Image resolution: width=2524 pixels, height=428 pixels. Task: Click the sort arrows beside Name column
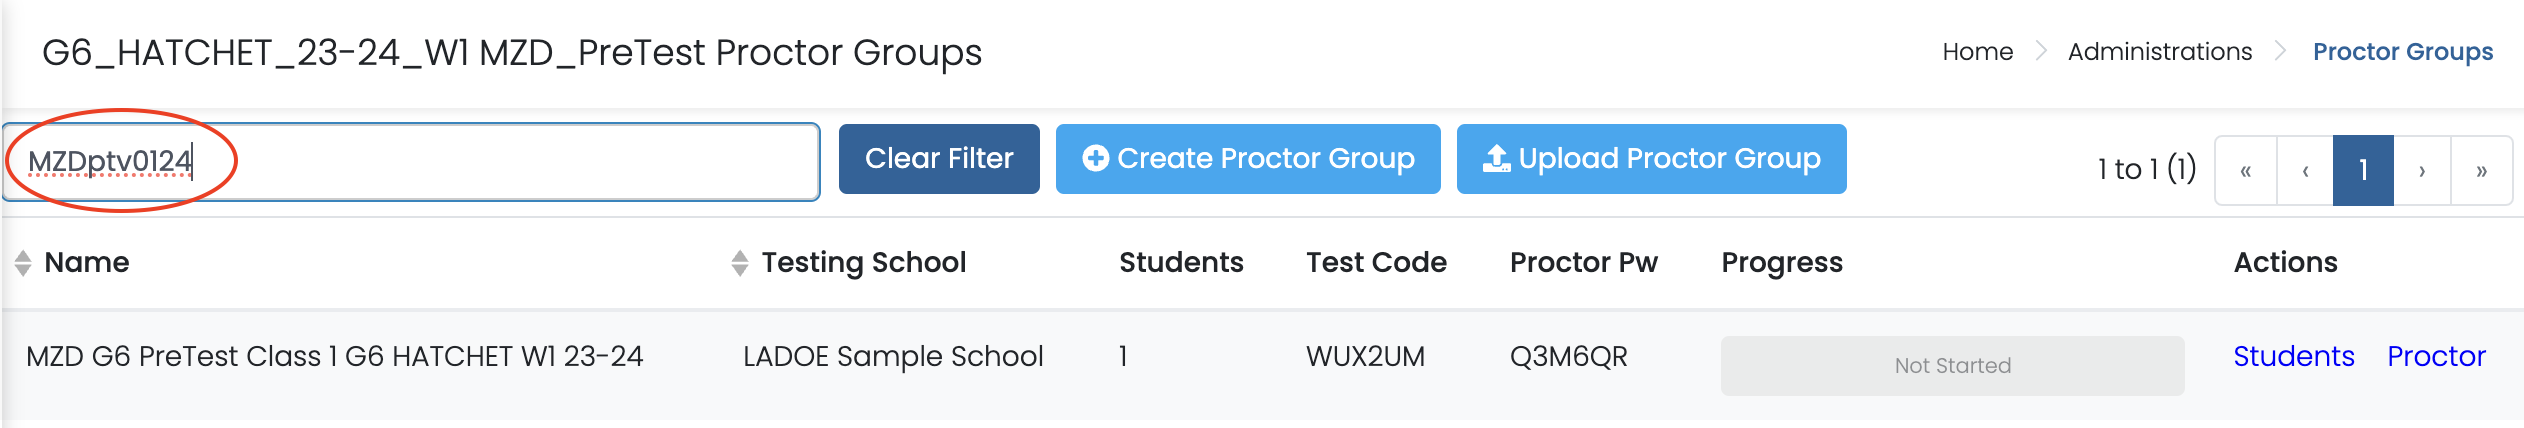(x=23, y=263)
